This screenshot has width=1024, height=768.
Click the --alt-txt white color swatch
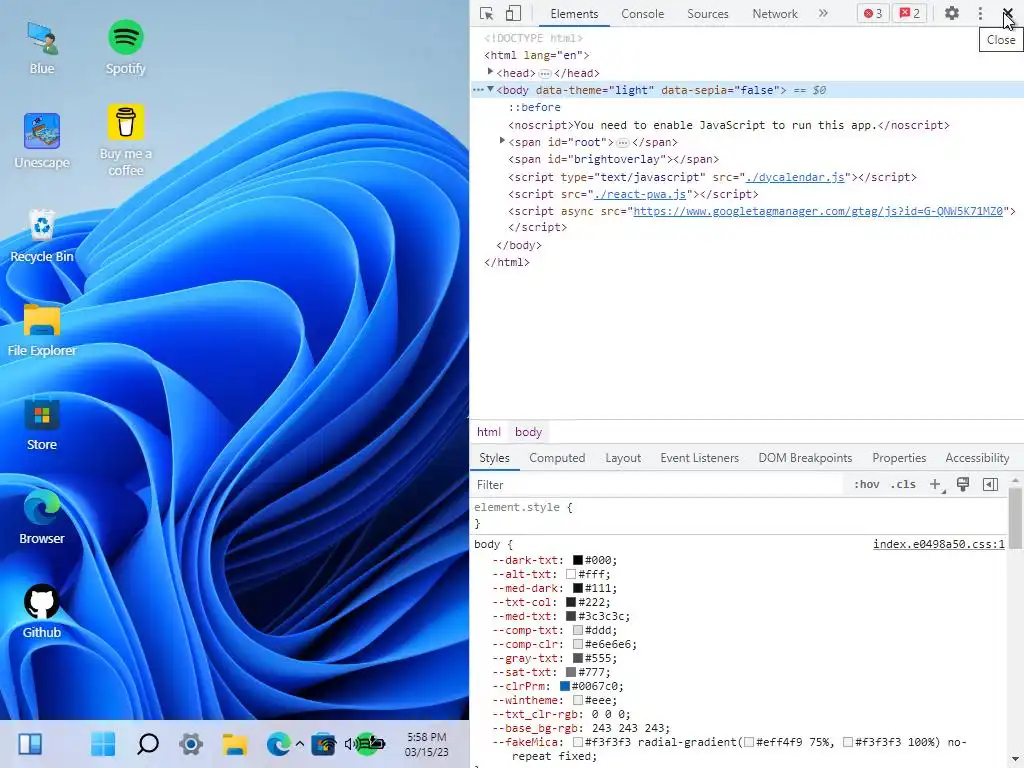pyautogui.click(x=571, y=575)
